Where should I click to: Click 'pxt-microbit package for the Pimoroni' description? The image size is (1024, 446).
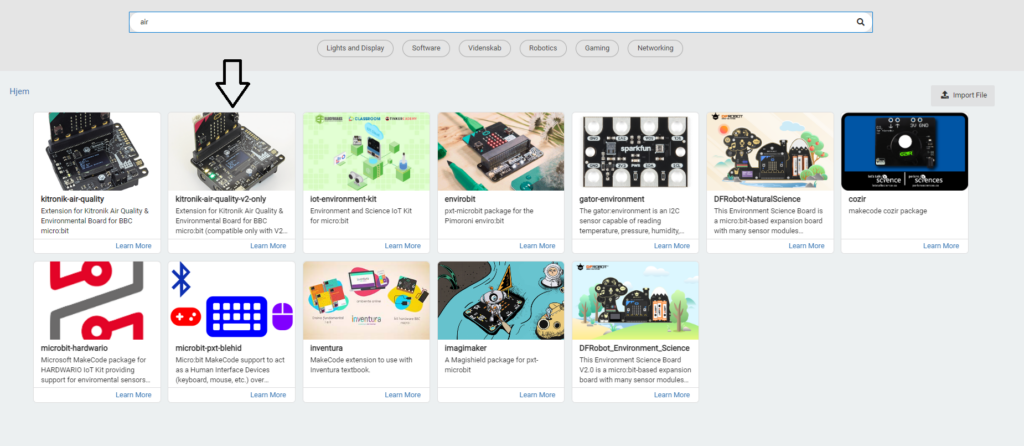pyautogui.click(x=489, y=215)
